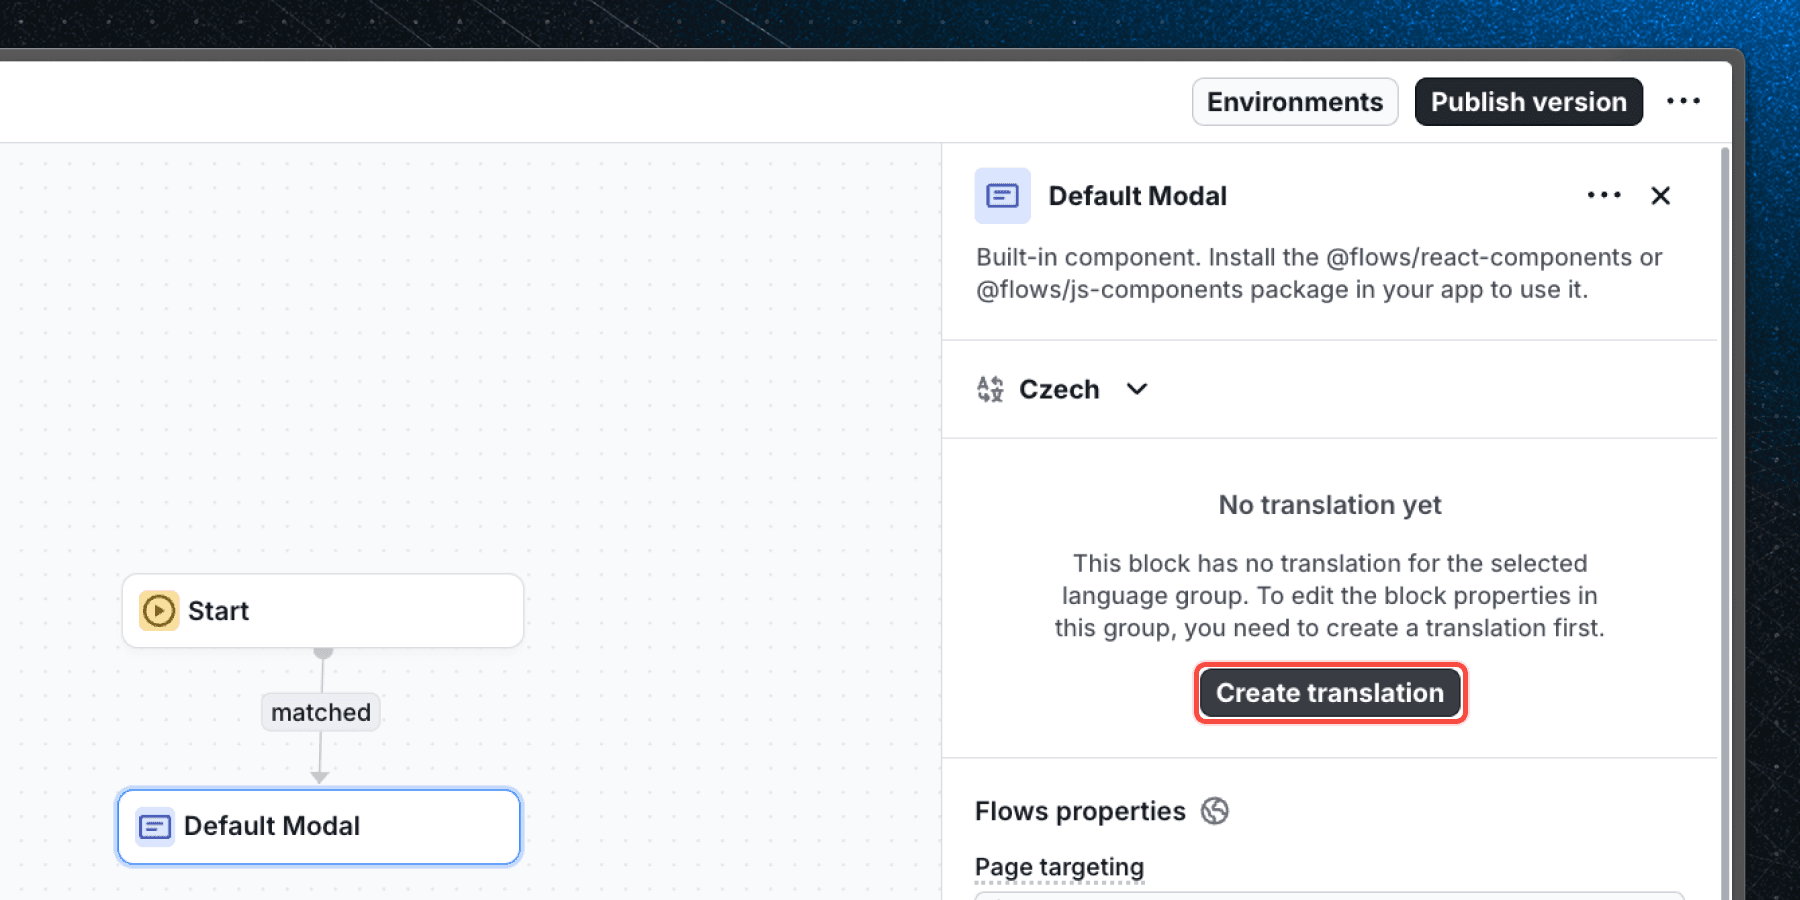
Task: Click the globe icon next to Flows properties
Action: 1215,811
